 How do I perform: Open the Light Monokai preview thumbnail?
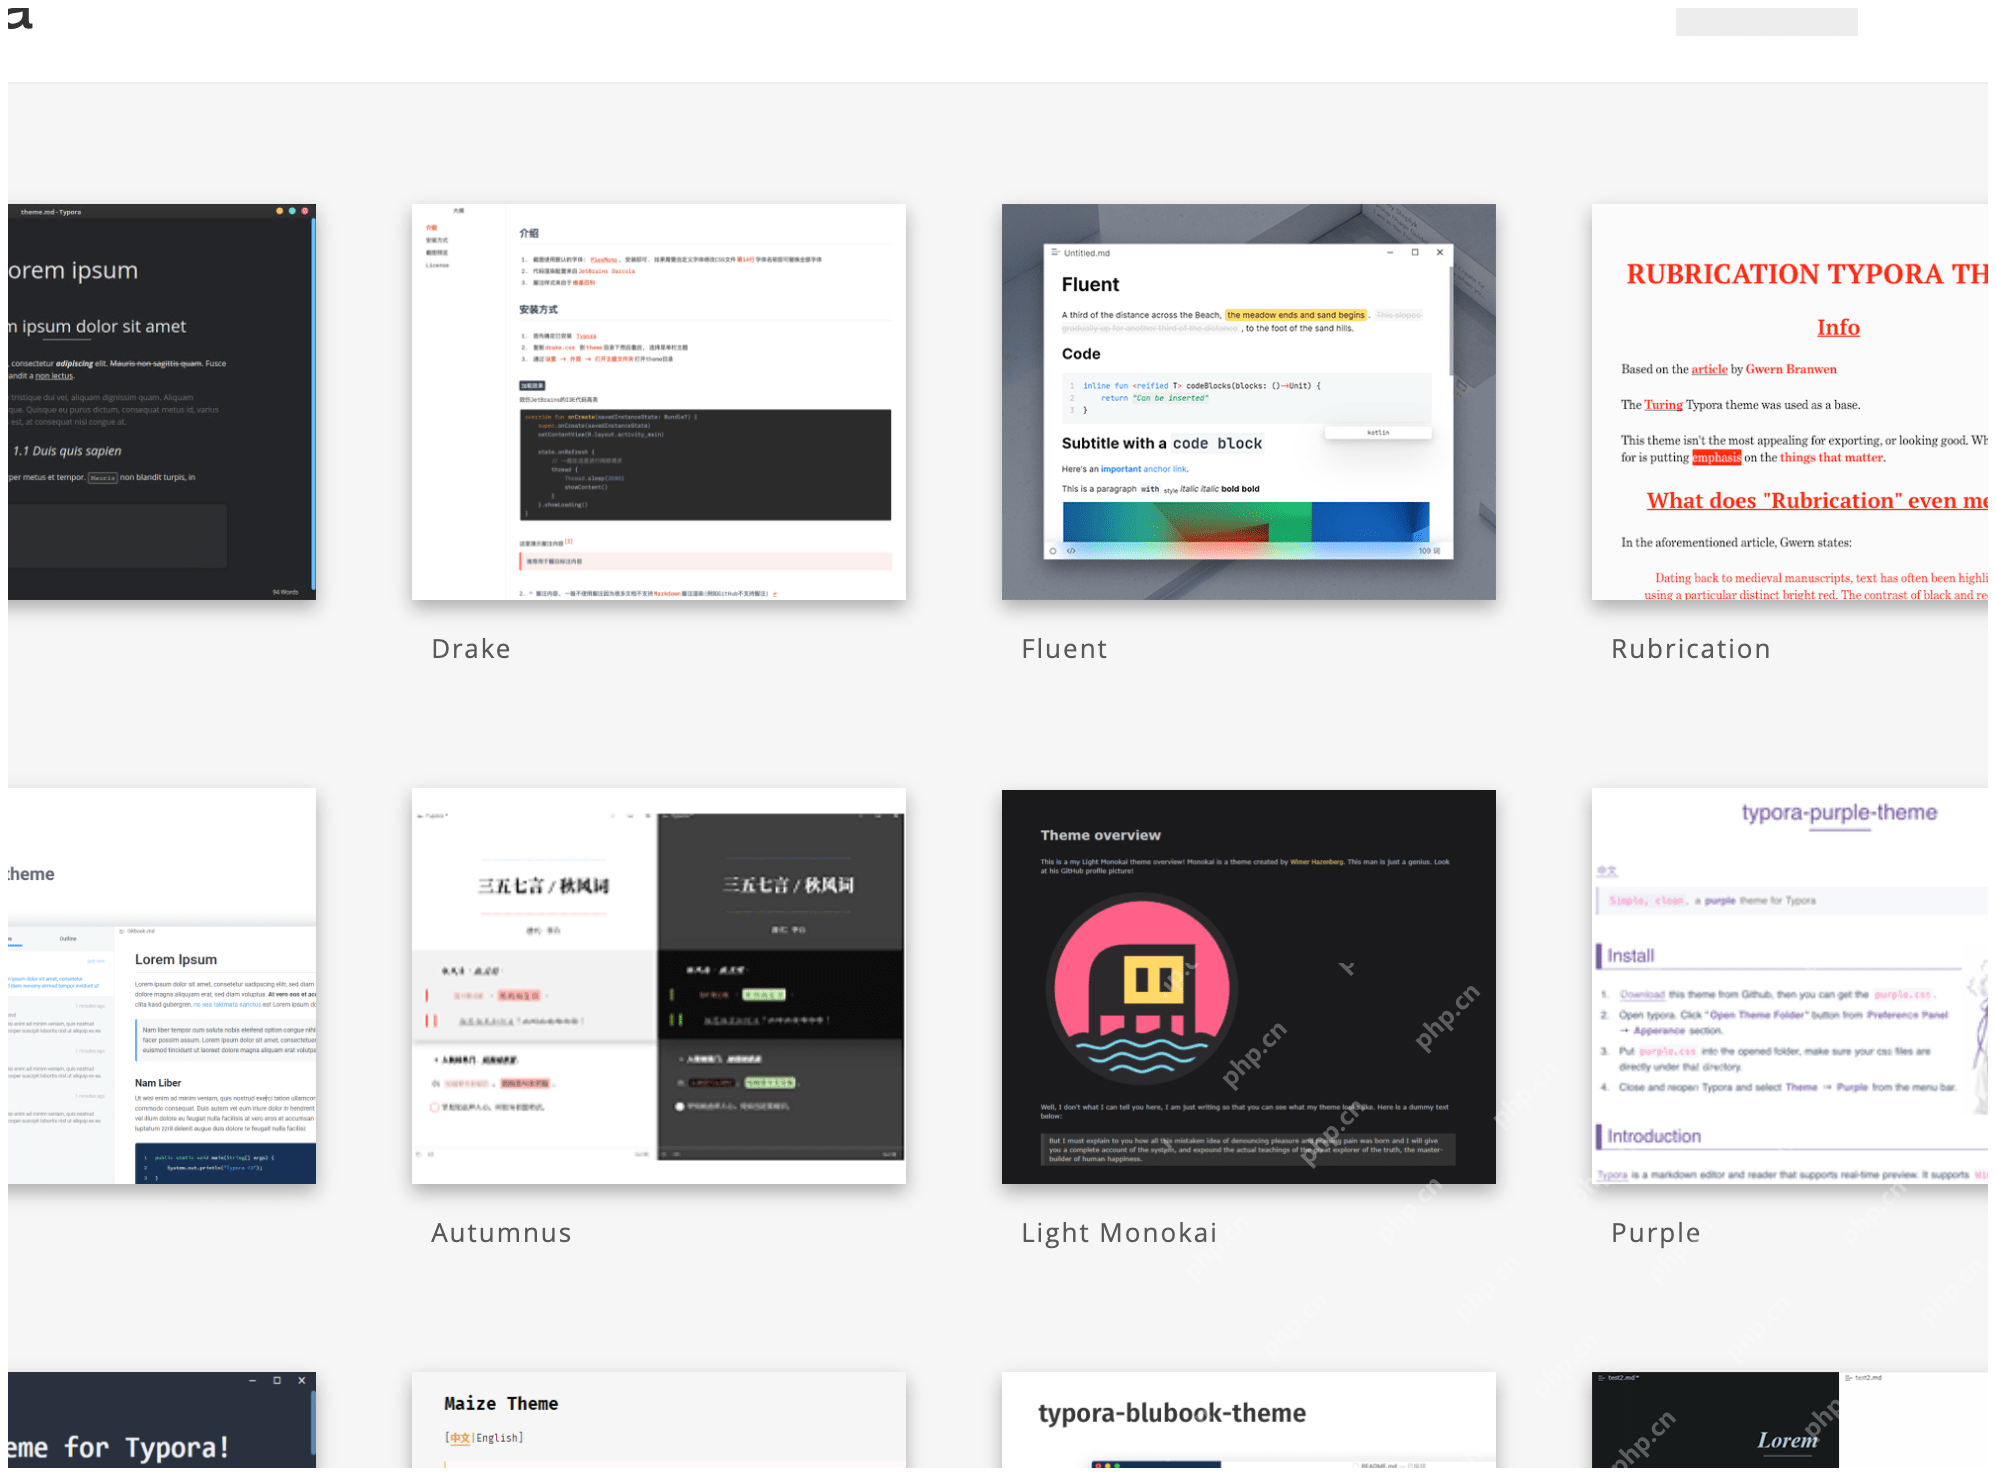pos(1249,986)
